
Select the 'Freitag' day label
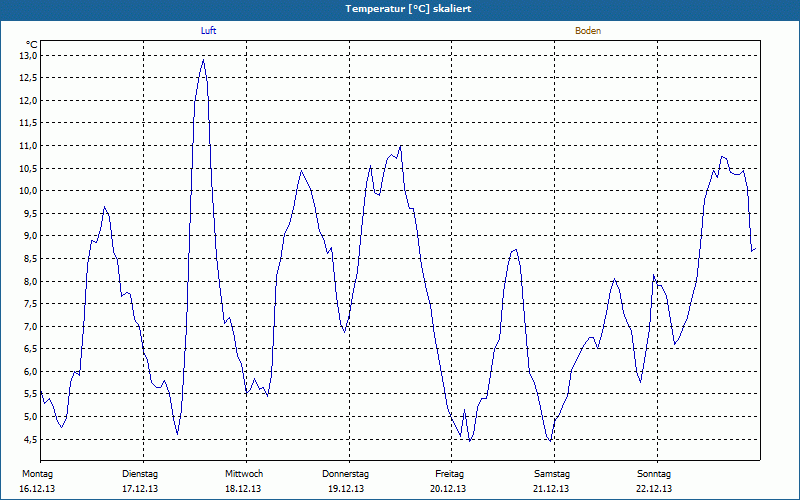[x=449, y=474]
